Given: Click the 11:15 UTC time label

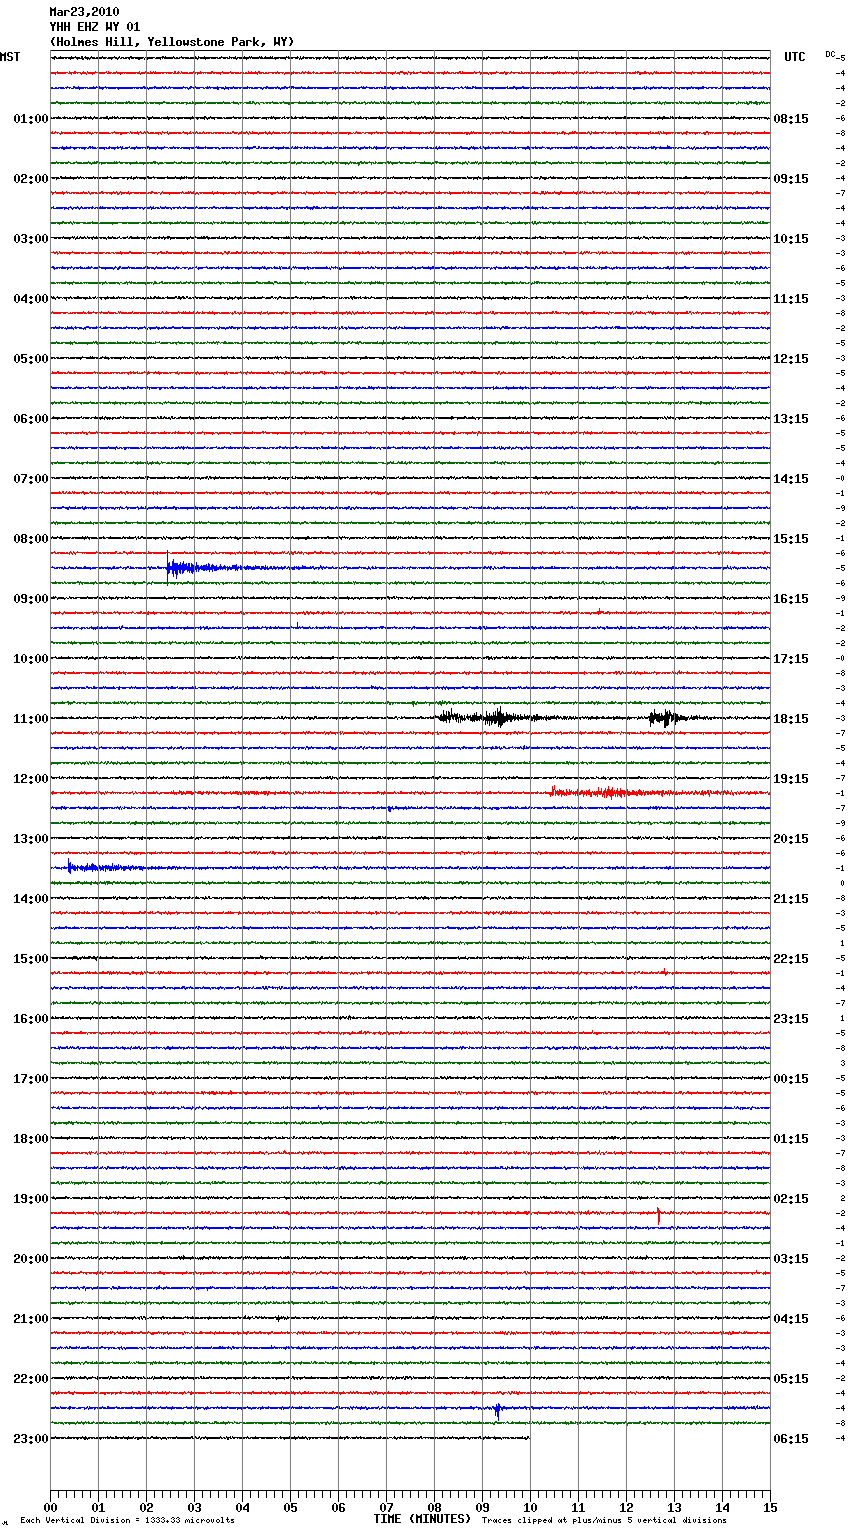Looking at the screenshot, I should (x=791, y=299).
